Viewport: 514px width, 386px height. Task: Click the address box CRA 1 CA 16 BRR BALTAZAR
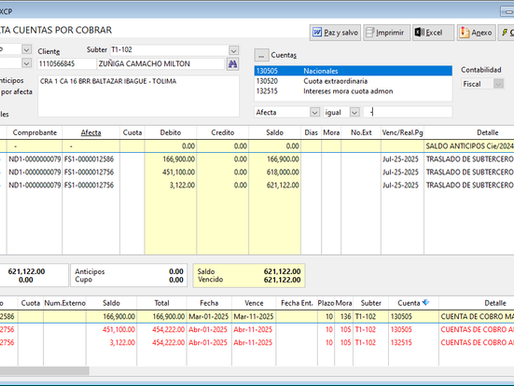pyautogui.click(x=138, y=96)
